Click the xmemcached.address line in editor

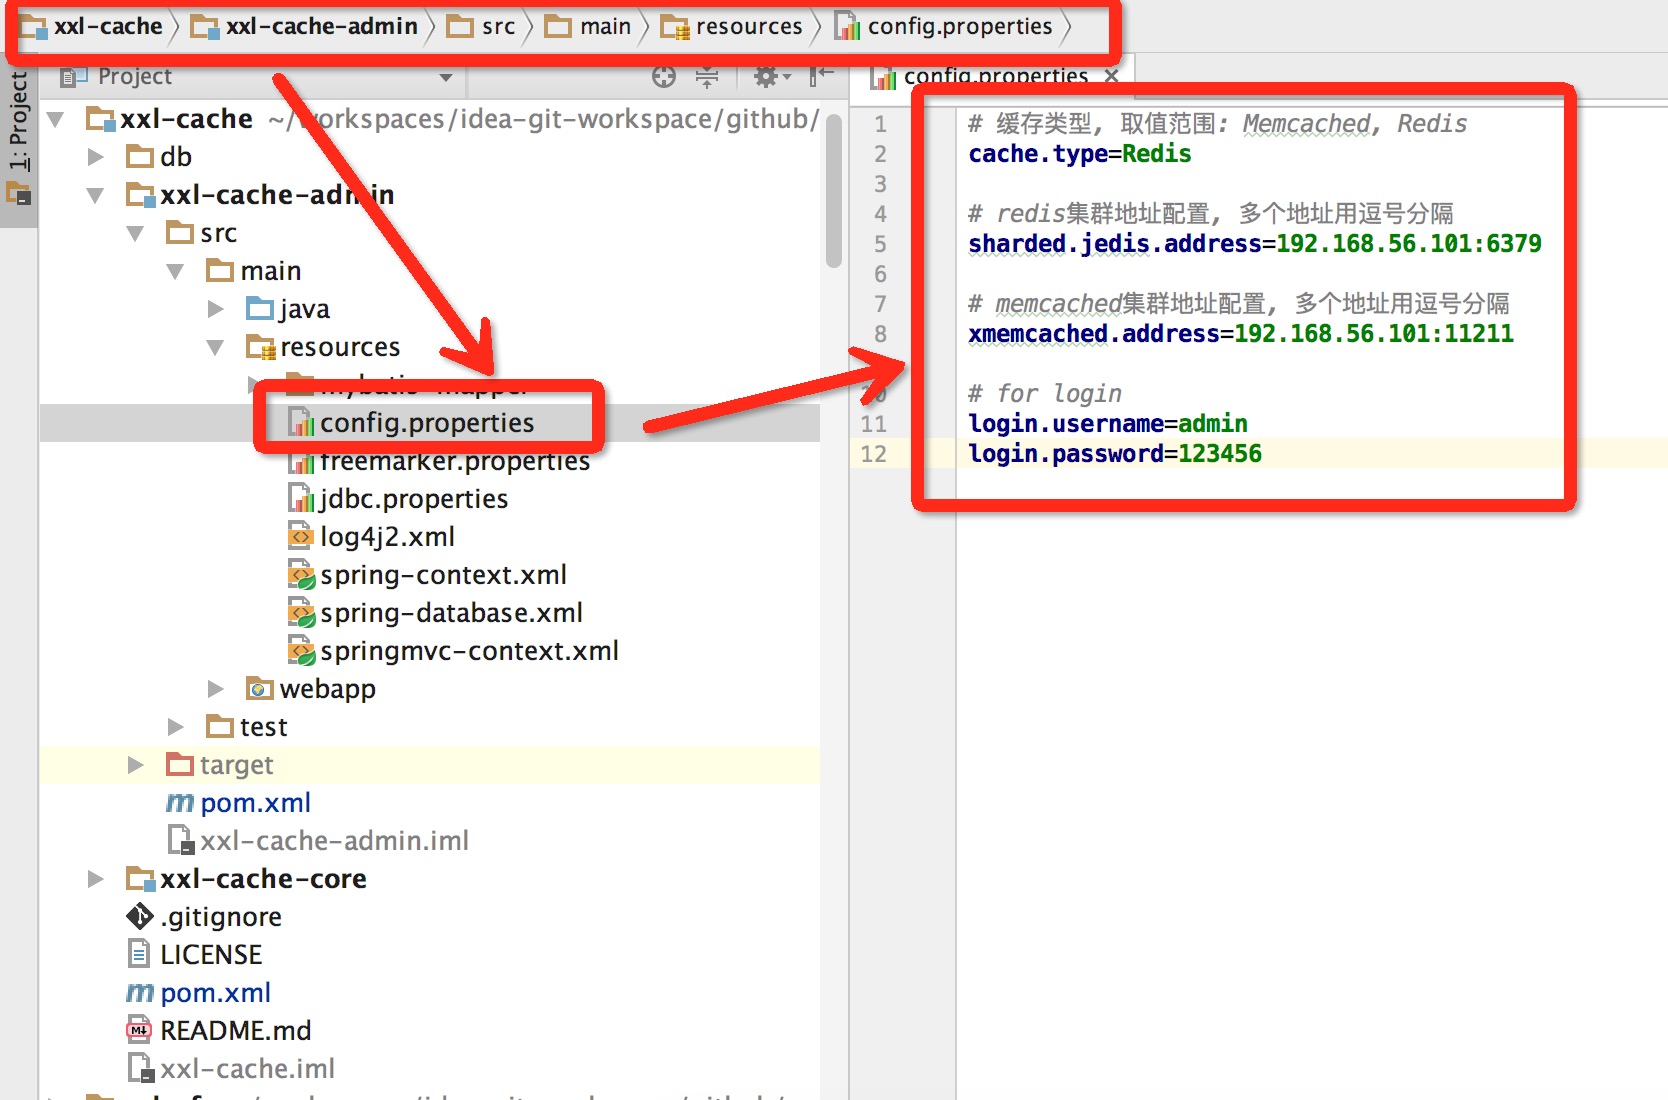(x=1241, y=334)
